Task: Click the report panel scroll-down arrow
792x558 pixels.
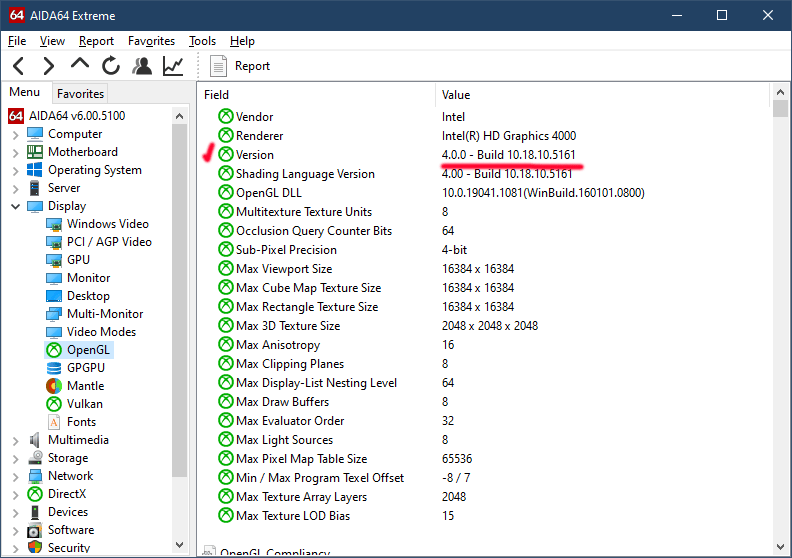Action: click(x=780, y=546)
